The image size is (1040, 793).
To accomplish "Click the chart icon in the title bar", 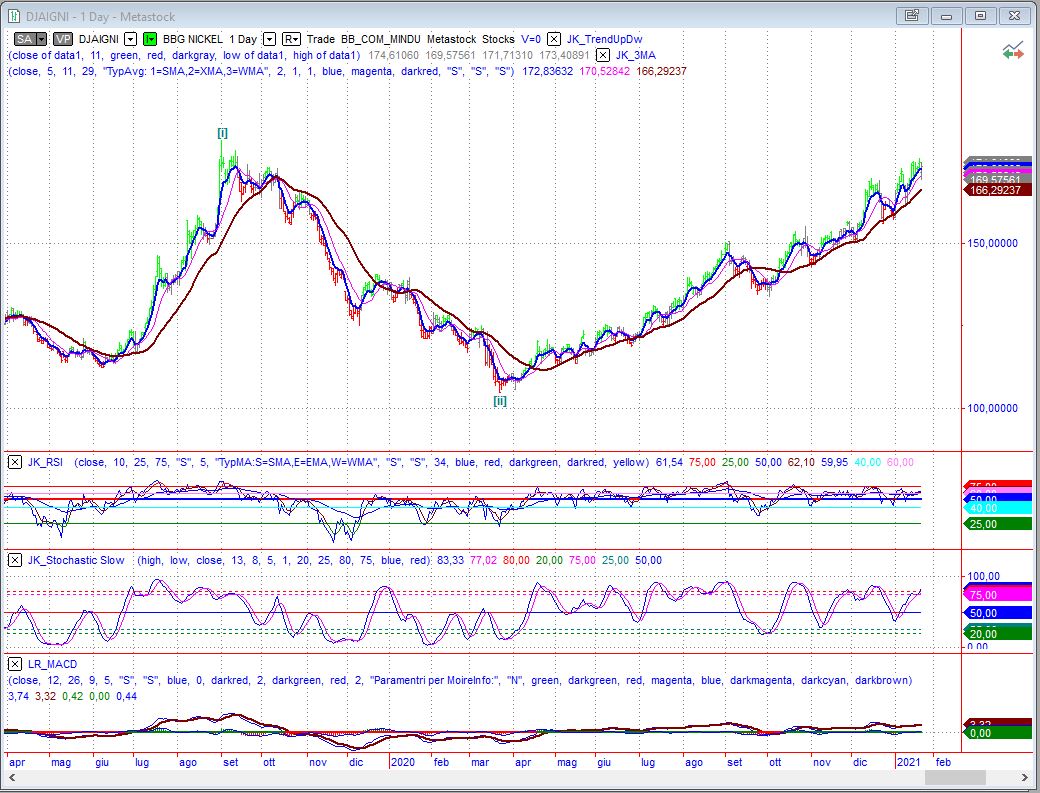I will click(13, 16).
